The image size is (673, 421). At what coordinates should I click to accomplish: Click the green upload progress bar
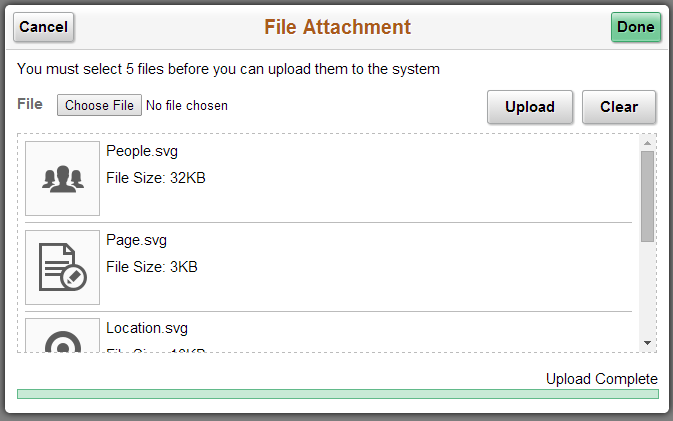[x=338, y=394]
